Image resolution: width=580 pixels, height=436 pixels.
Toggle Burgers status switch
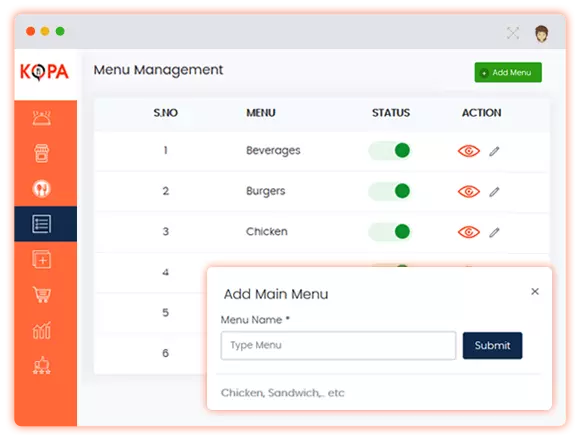pos(390,191)
